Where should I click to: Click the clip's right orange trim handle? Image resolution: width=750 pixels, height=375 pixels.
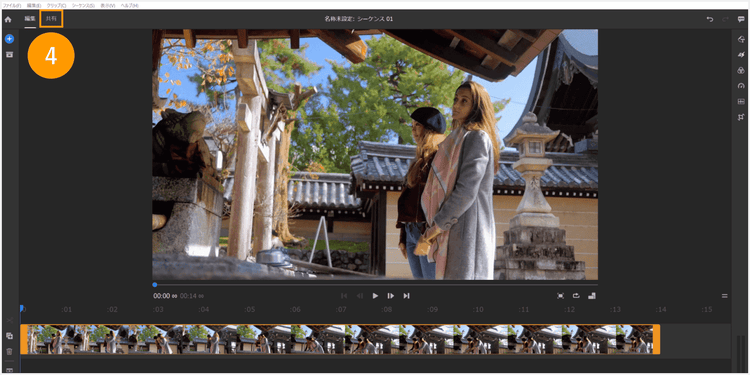coord(657,340)
